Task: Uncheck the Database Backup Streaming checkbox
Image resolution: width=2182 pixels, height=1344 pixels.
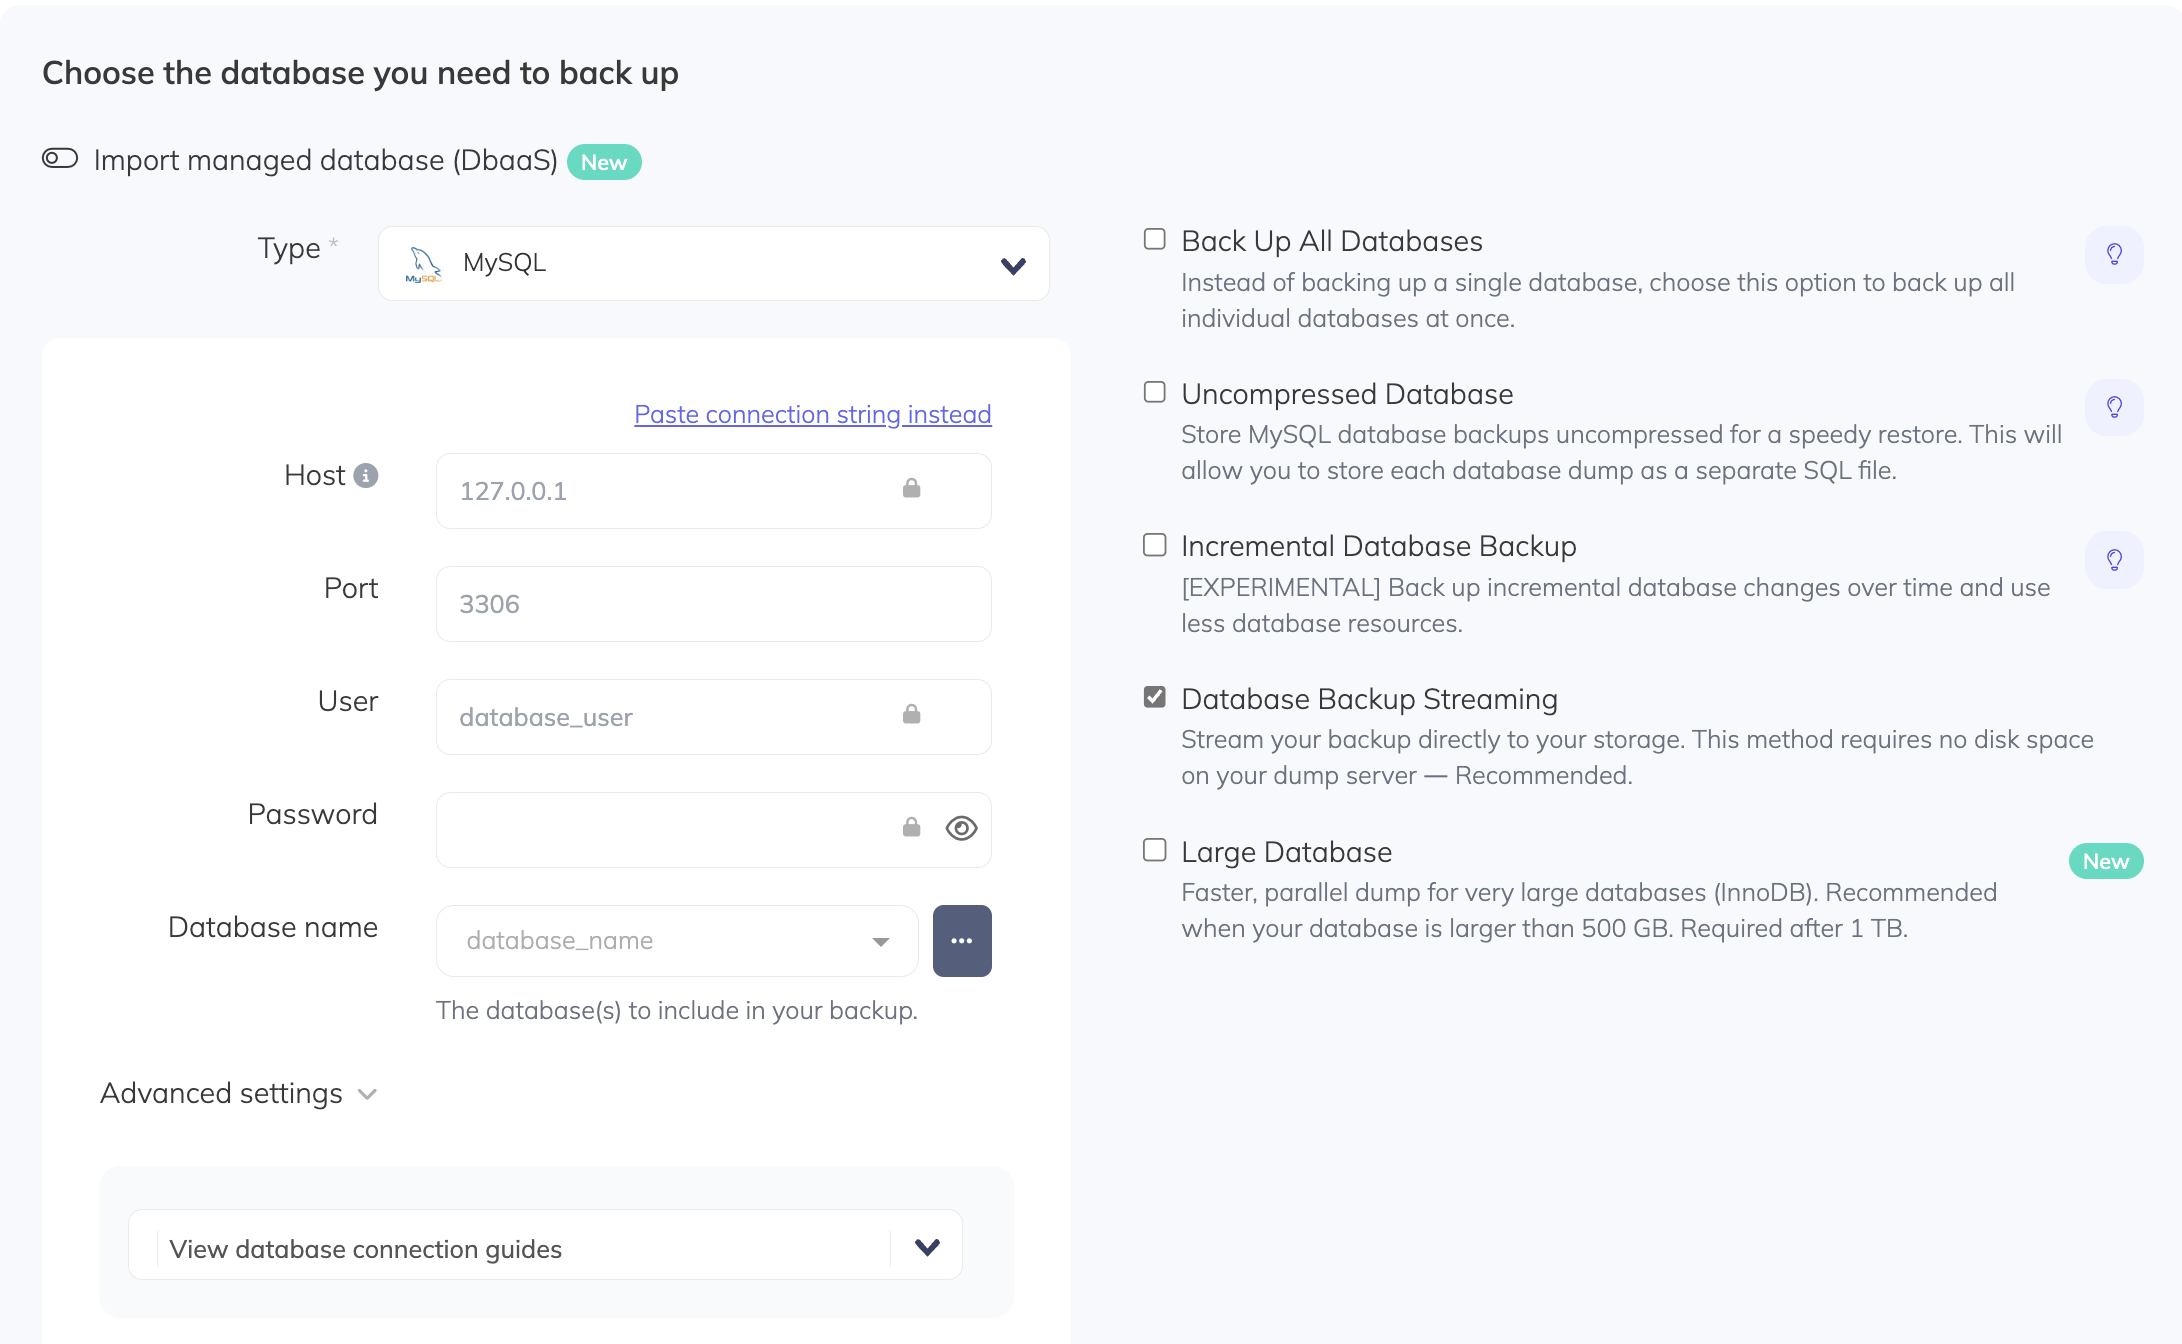Action: 1155,697
